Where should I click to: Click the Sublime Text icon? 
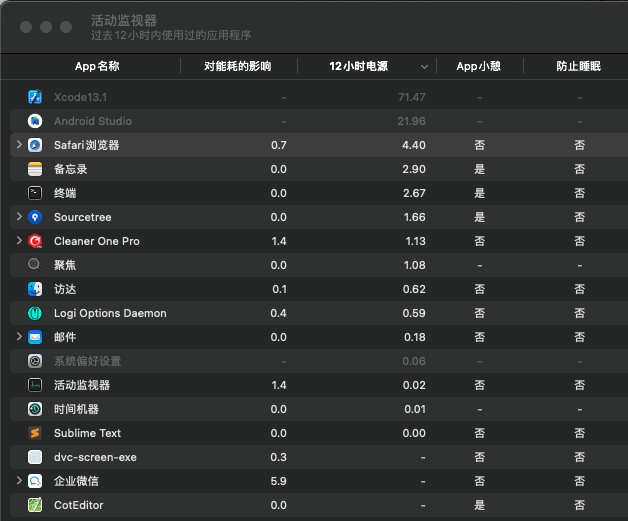(35, 433)
